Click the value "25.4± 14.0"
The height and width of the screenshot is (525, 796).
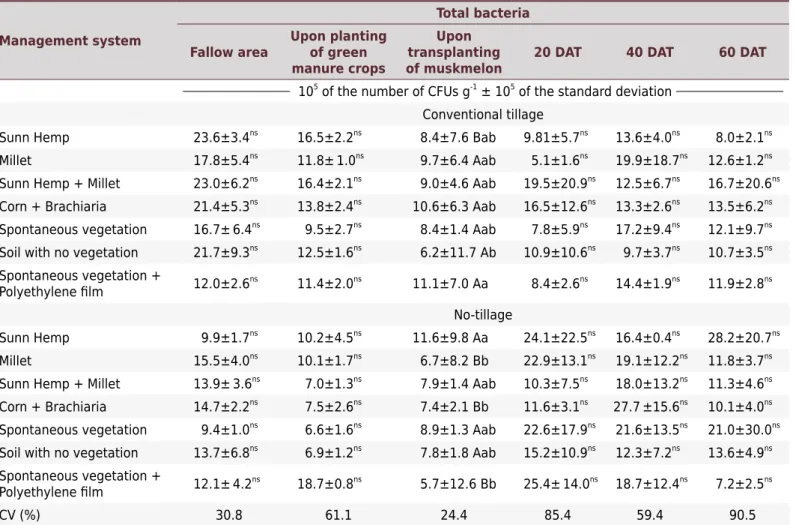pyautogui.click(x=561, y=483)
